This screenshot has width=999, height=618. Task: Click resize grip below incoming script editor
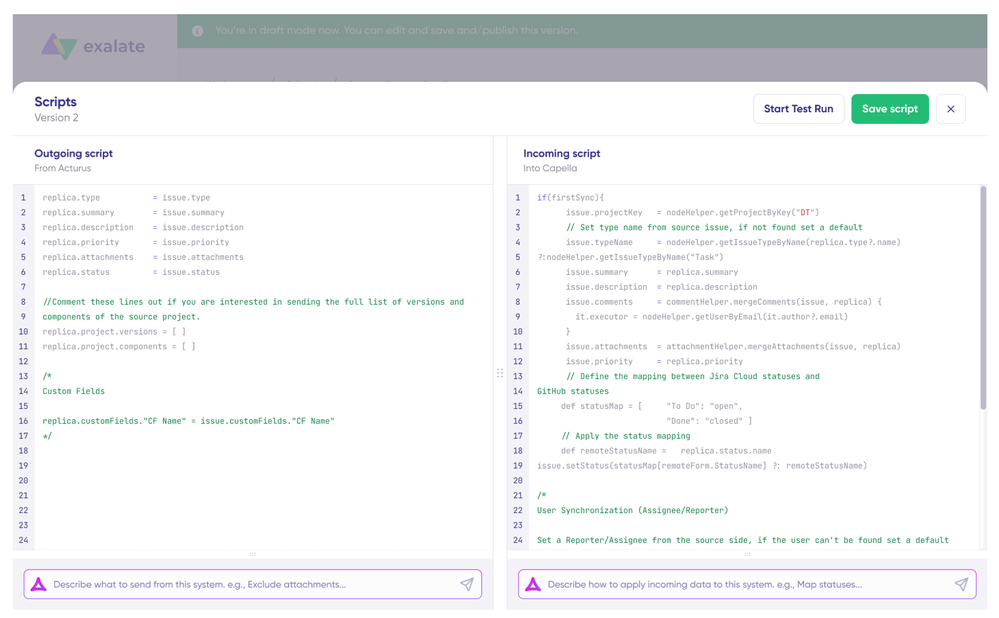(746, 554)
